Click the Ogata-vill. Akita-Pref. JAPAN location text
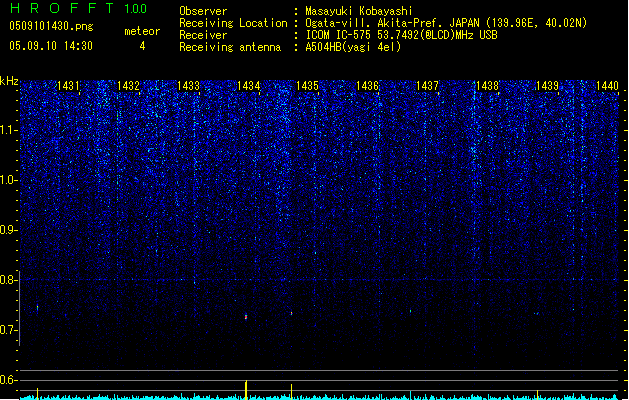This screenshot has width=629, height=400. click(x=446, y=23)
